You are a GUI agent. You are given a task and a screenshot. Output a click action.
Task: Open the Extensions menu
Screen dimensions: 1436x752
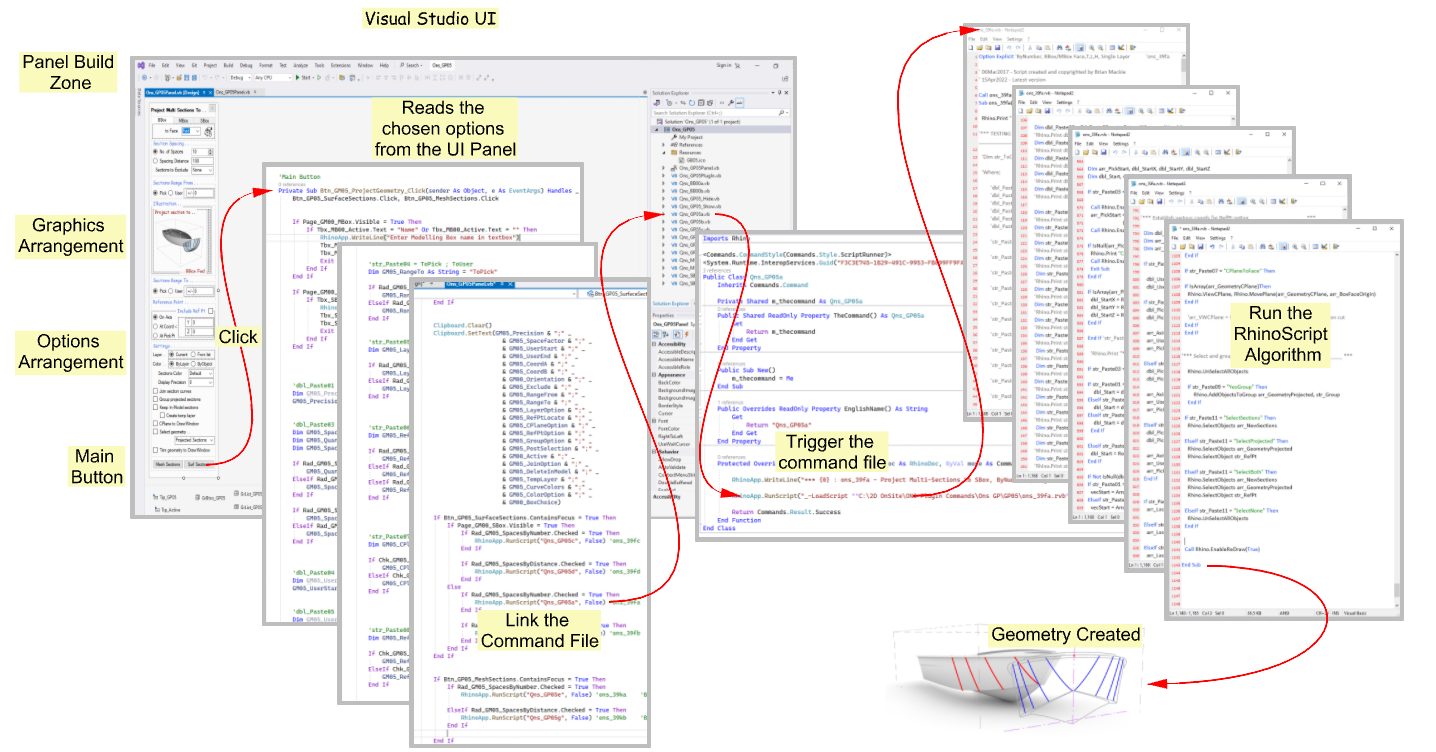[341, 65]
